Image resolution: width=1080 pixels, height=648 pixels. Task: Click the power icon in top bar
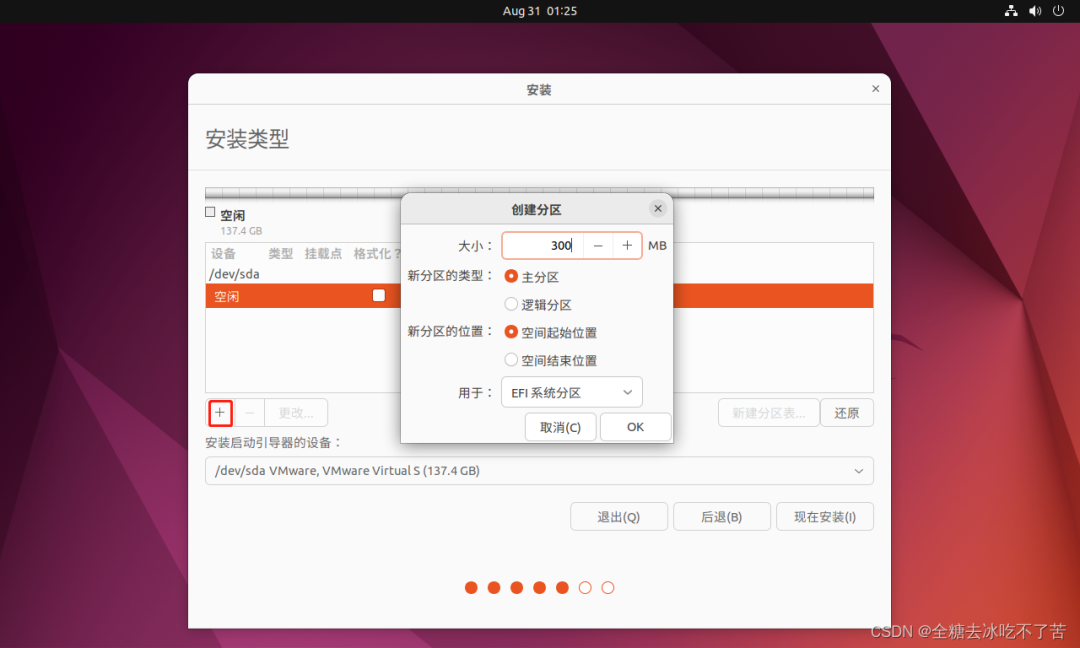pos(1057,11)
